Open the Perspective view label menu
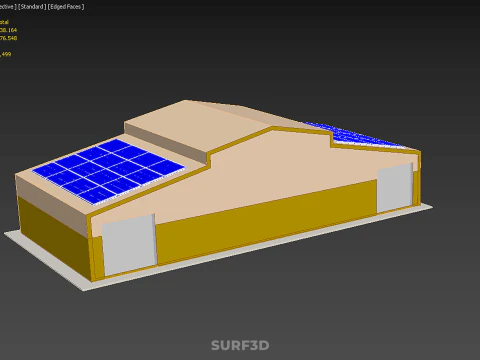480x360 pixels. 8,7
